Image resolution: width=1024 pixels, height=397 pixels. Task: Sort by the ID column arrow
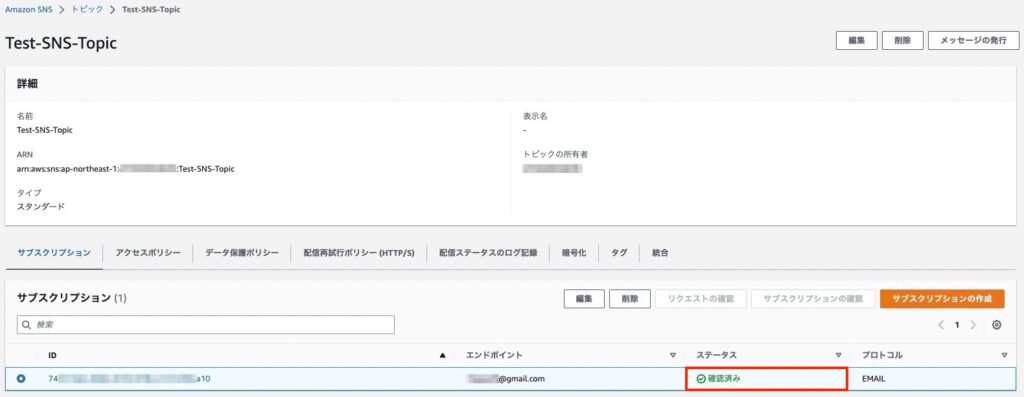[443, 355]
